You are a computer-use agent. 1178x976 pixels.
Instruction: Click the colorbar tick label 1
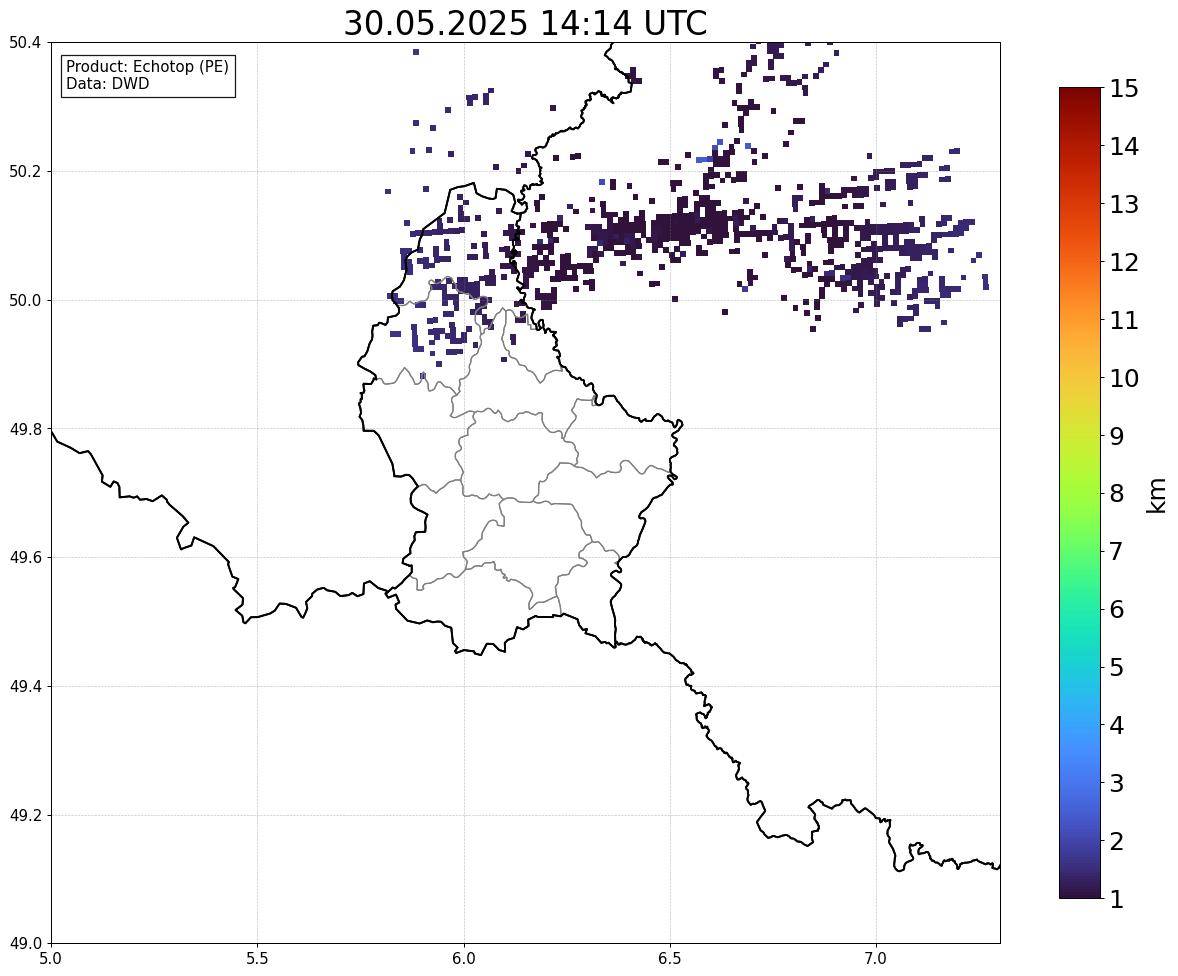pyautogui.click(x=1117, y=899)
